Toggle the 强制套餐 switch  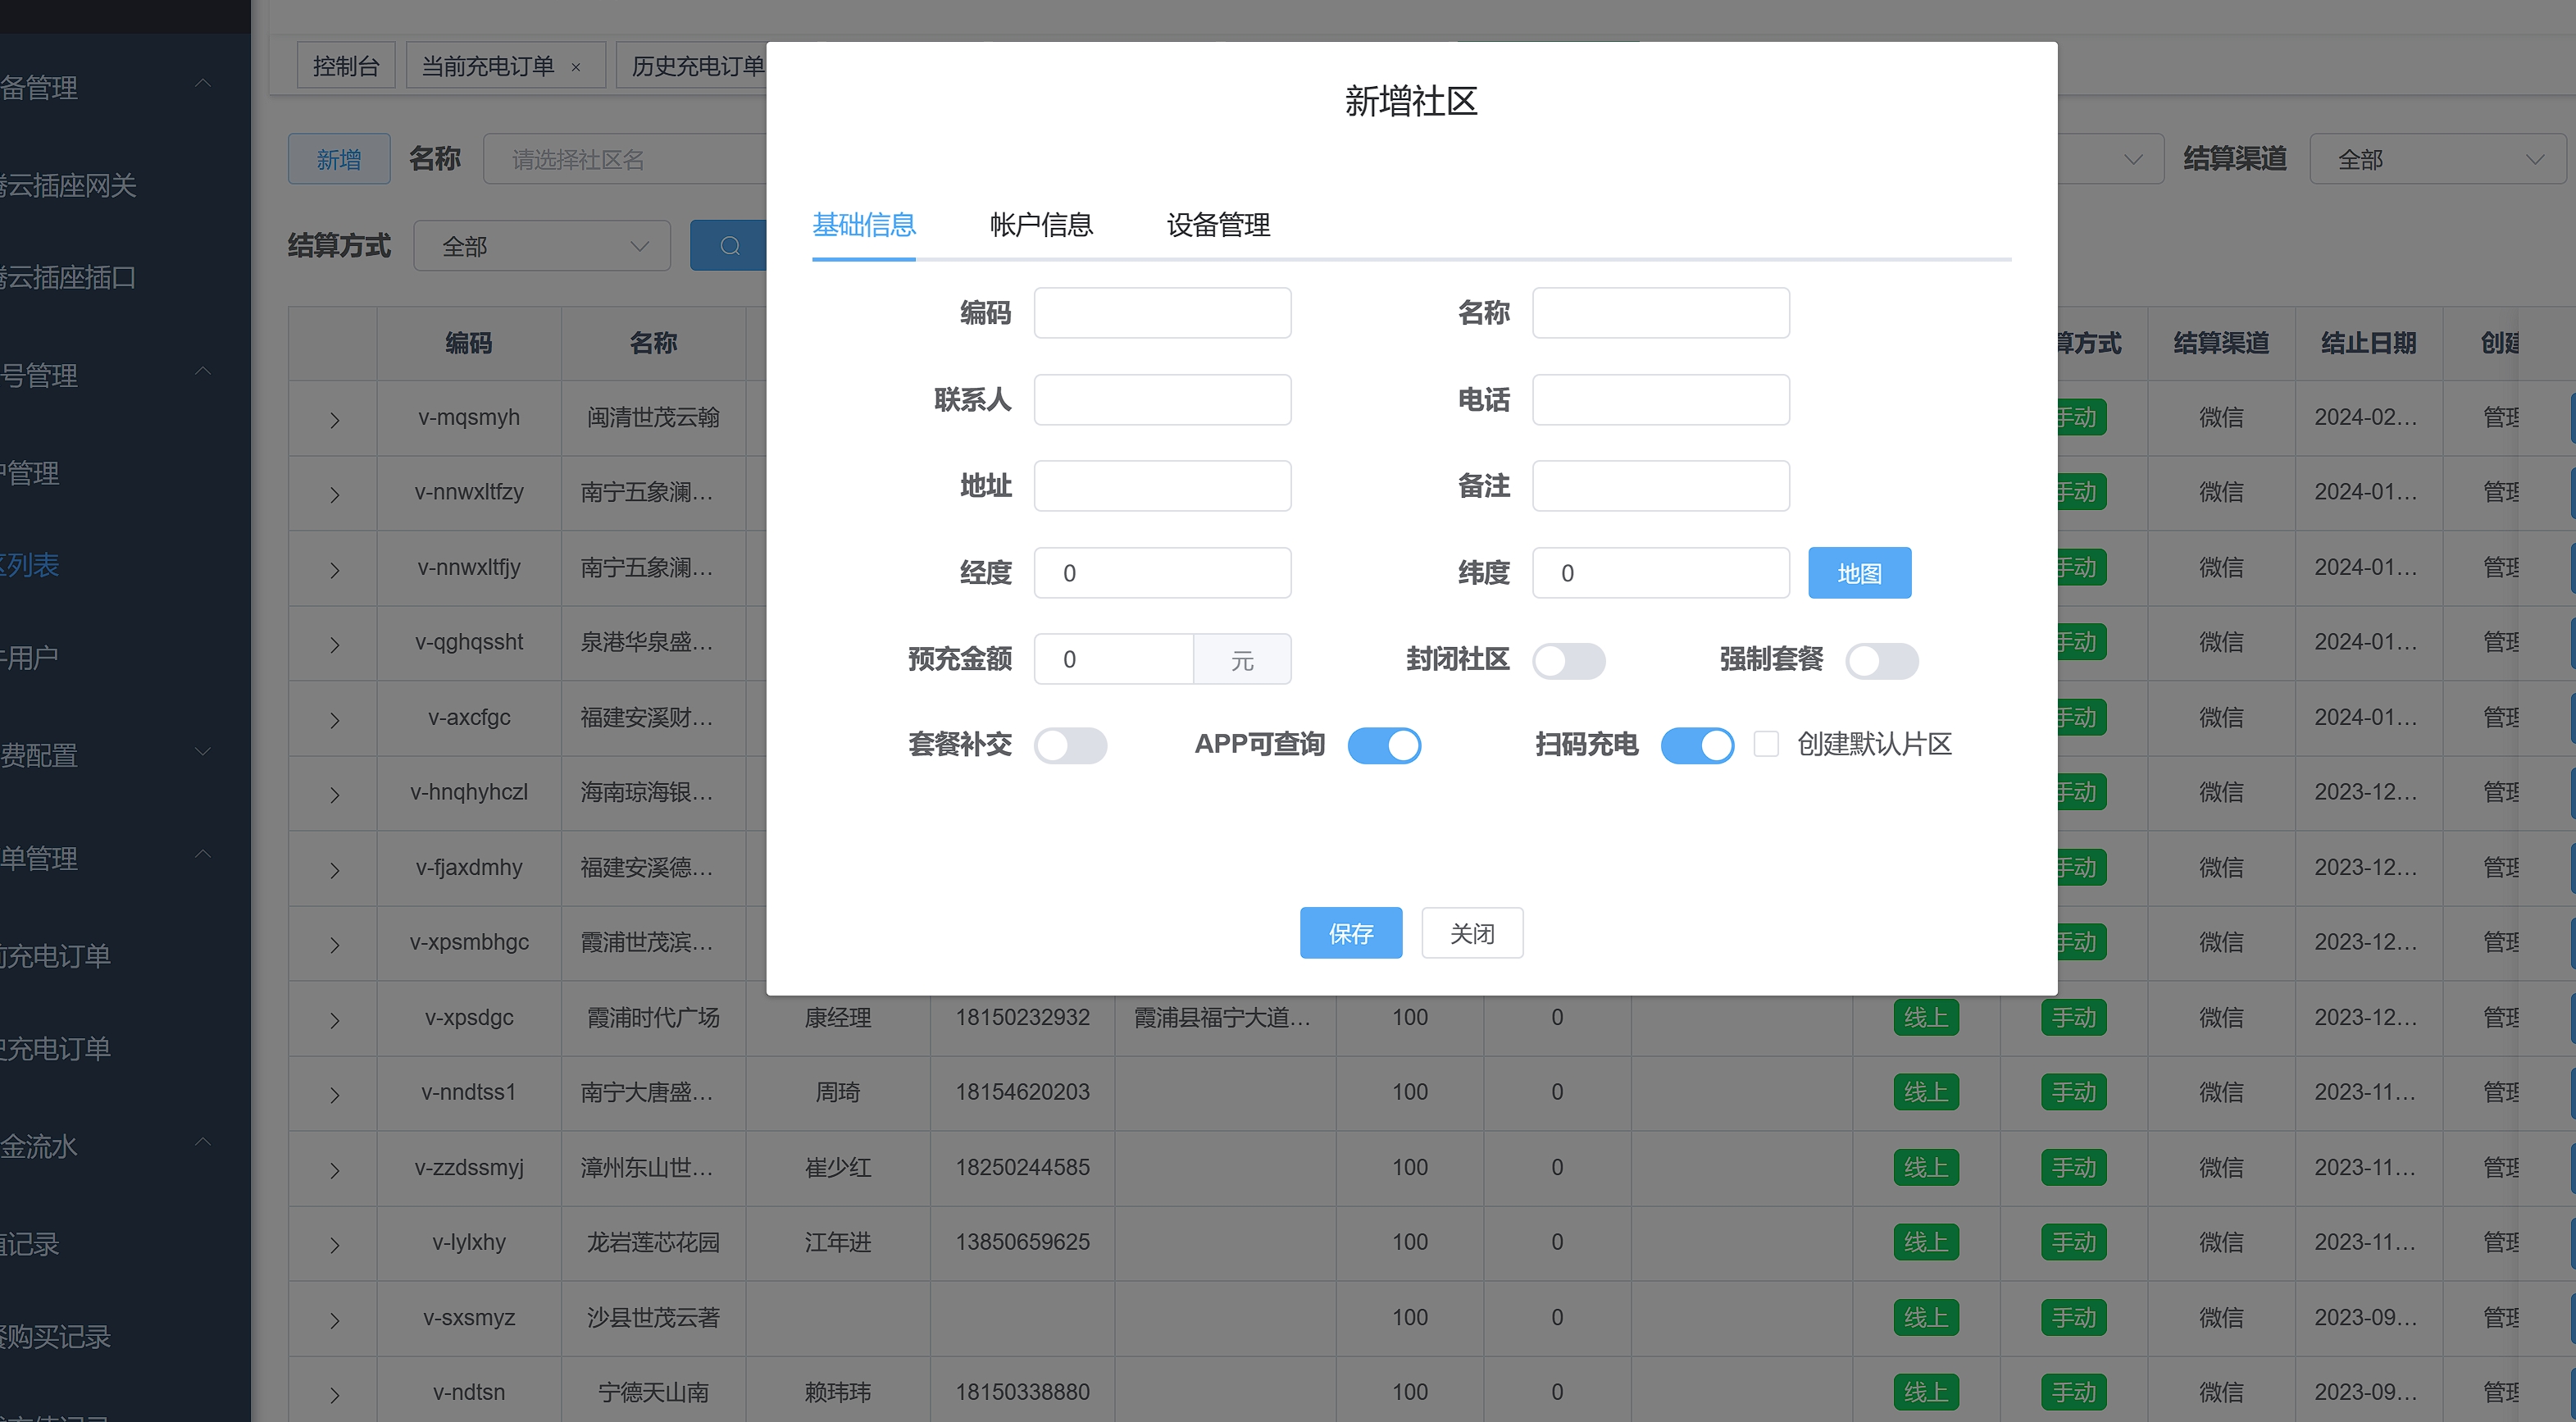point(1882,660)
